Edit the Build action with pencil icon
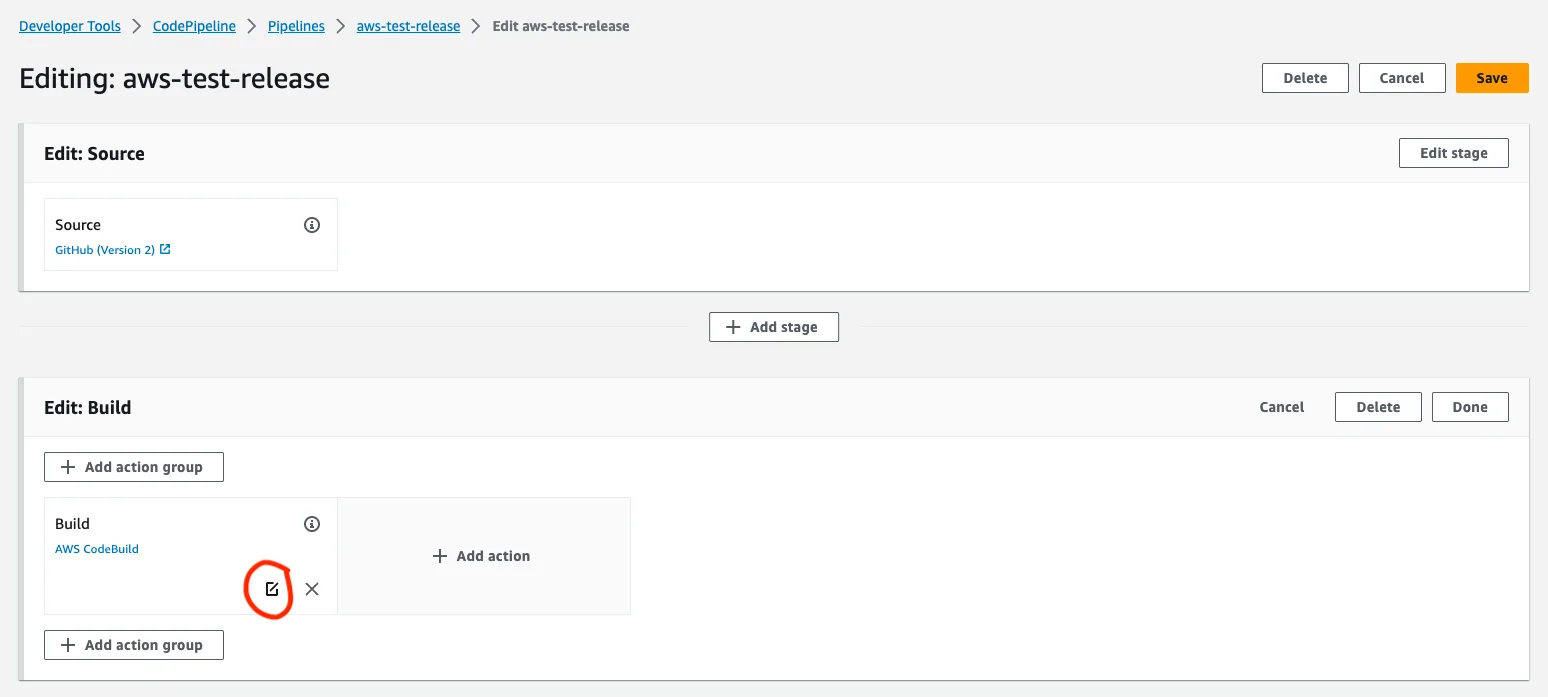The width and height of the screenshot is (1548, 697). coord(271,589)
